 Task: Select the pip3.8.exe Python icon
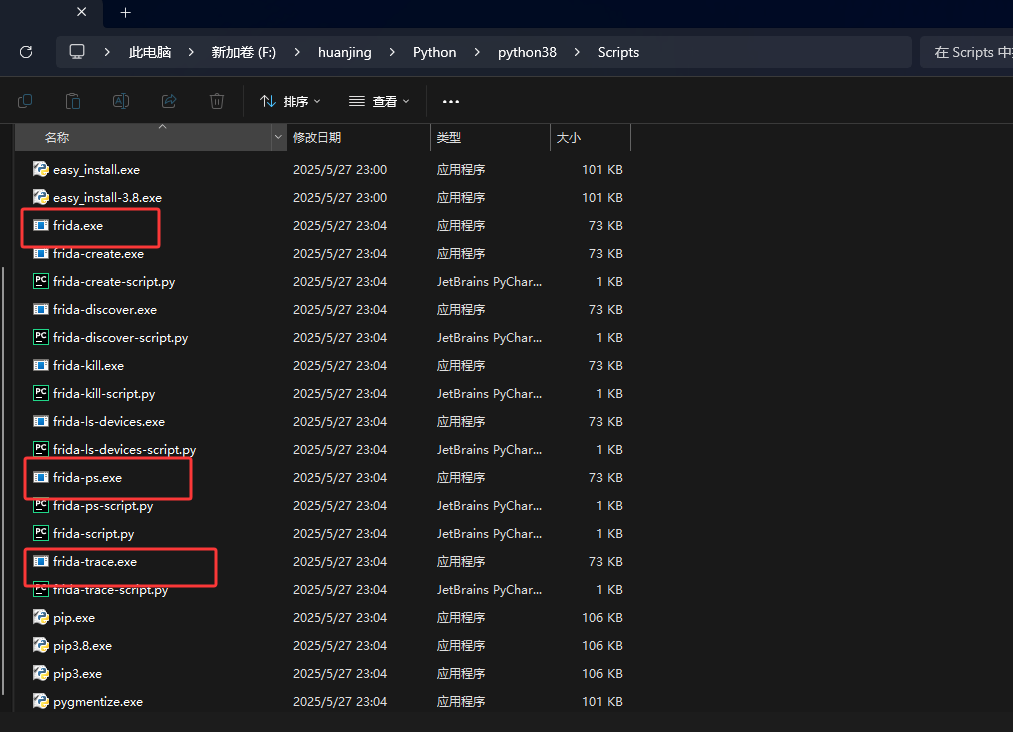pyautogui.click(x=41, y=645)
